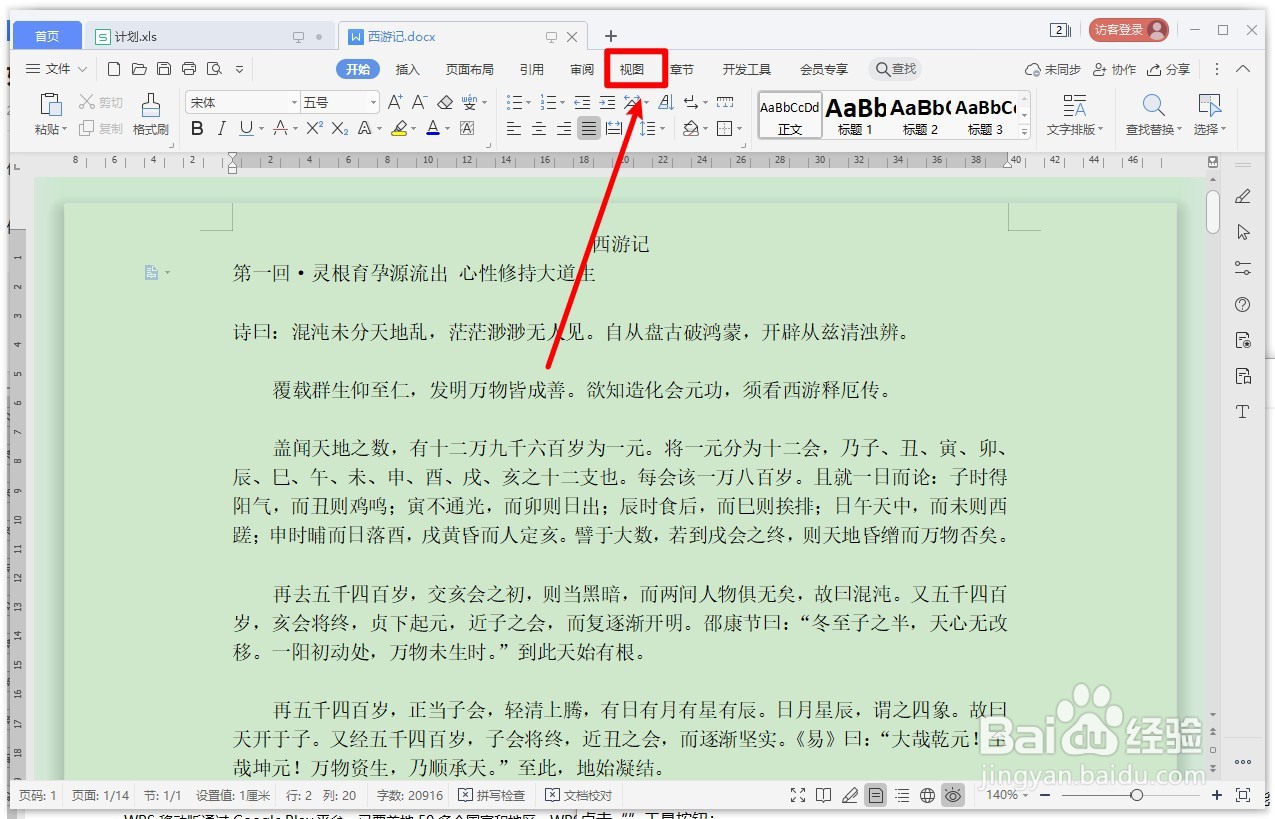Click the Print icon in quick toolbar
The image size is (1275, 819).
189,69
